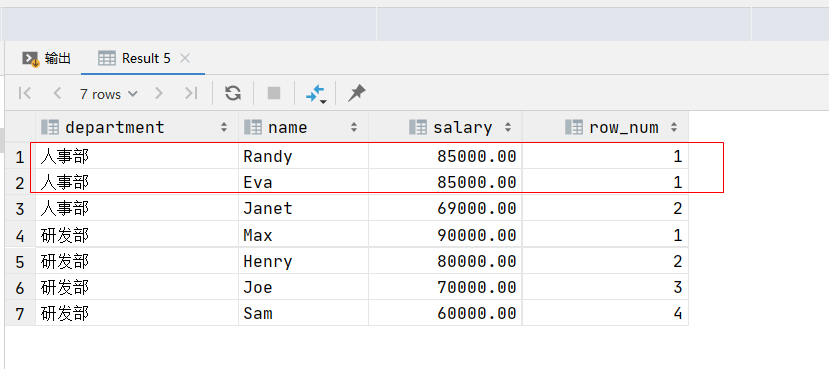Viewport: 829px width, 369px height.
Task: Select Henry's row_num cell
Action: pos(605,261)
